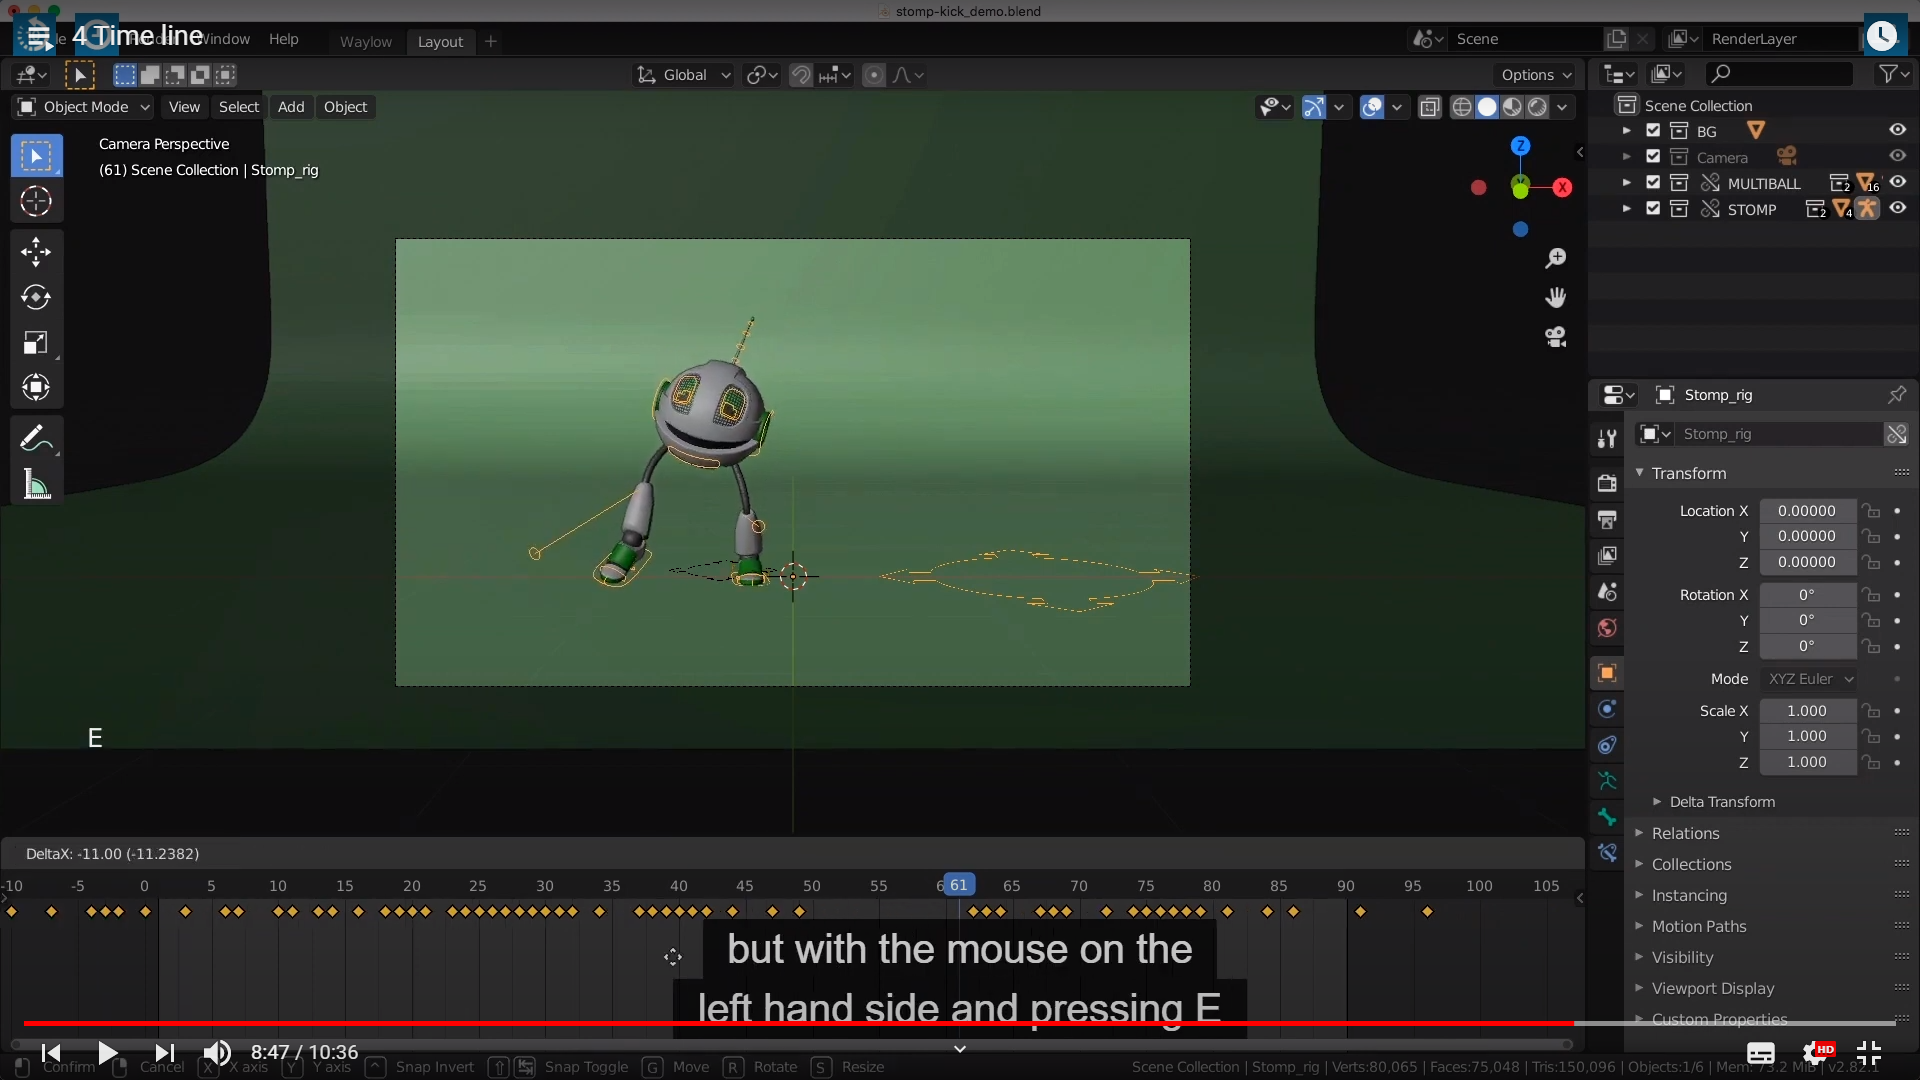1920x1080 pixels.
Task: Hide the BG collection with eye icon
Action: (1897, 130)
